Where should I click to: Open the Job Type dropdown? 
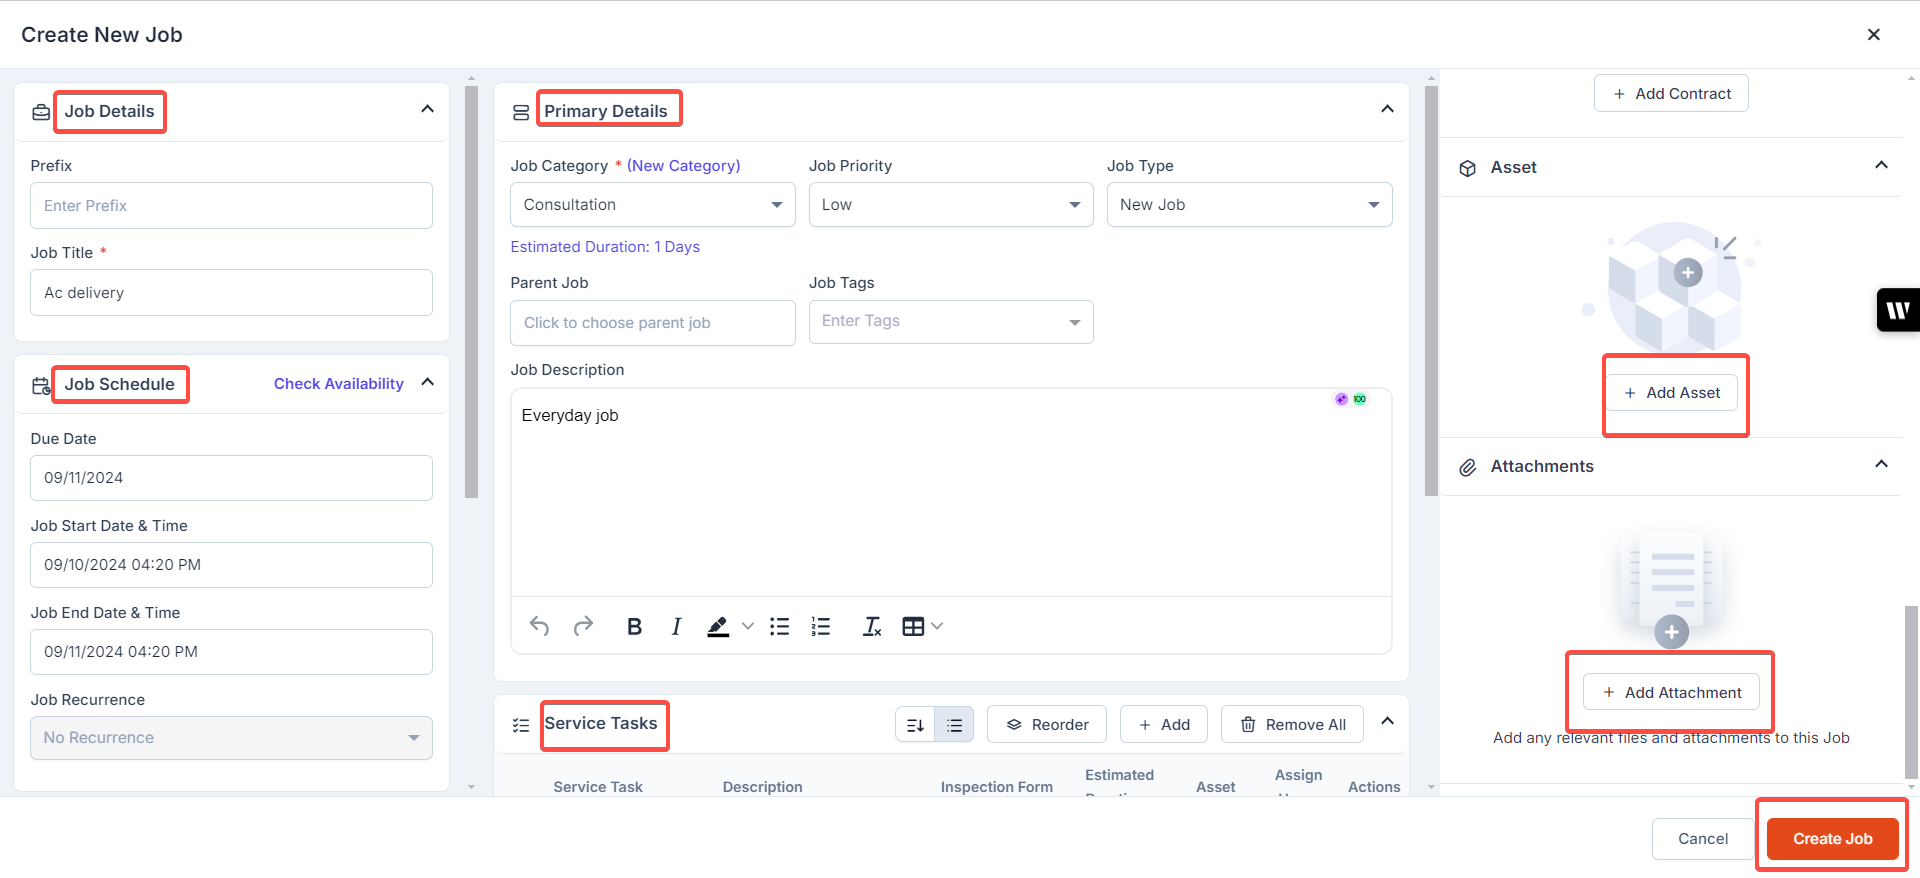click(x=1248, y=205)
